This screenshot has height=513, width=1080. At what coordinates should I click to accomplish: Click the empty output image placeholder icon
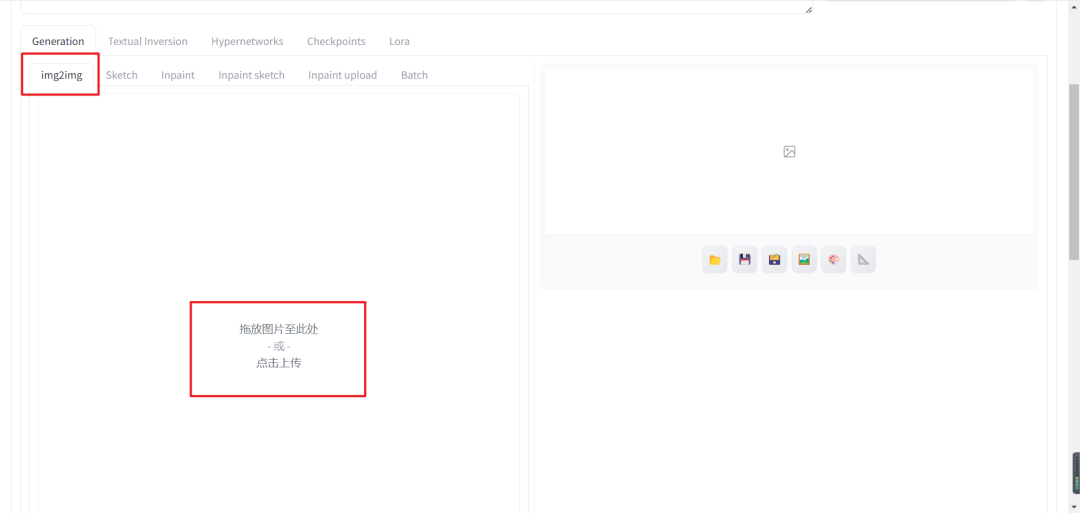coord(789,151)
